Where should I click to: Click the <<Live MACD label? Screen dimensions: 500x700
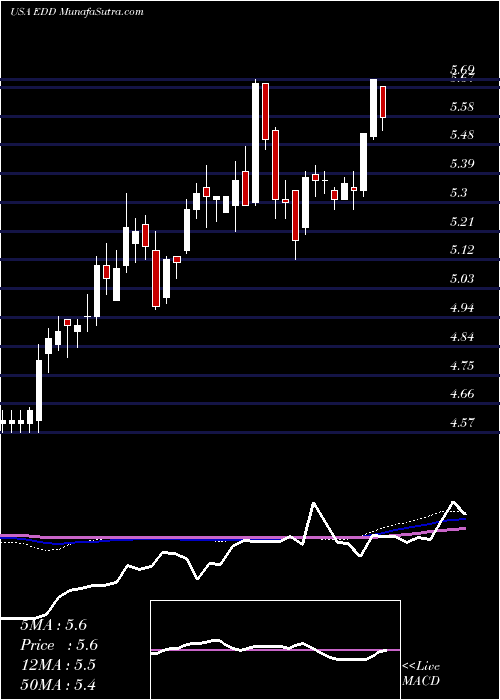[421, 674]
